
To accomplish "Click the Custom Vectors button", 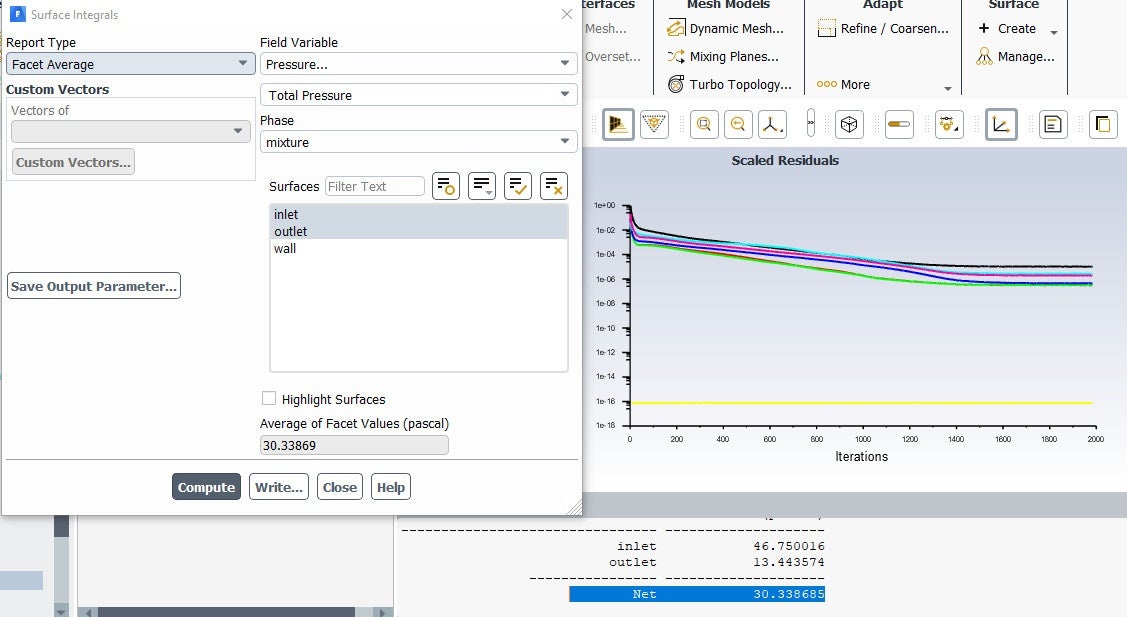I will click(x=73, y=163).
